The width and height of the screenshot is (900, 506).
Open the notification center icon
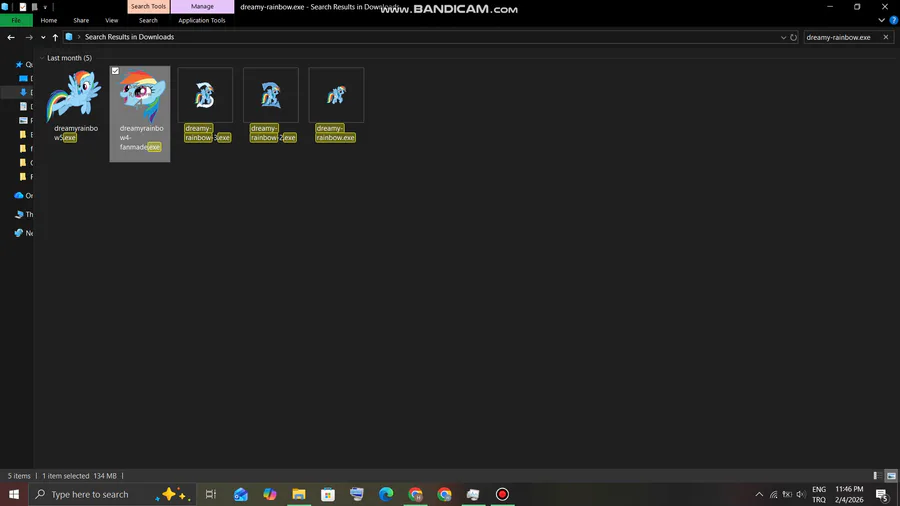point(882,494)
